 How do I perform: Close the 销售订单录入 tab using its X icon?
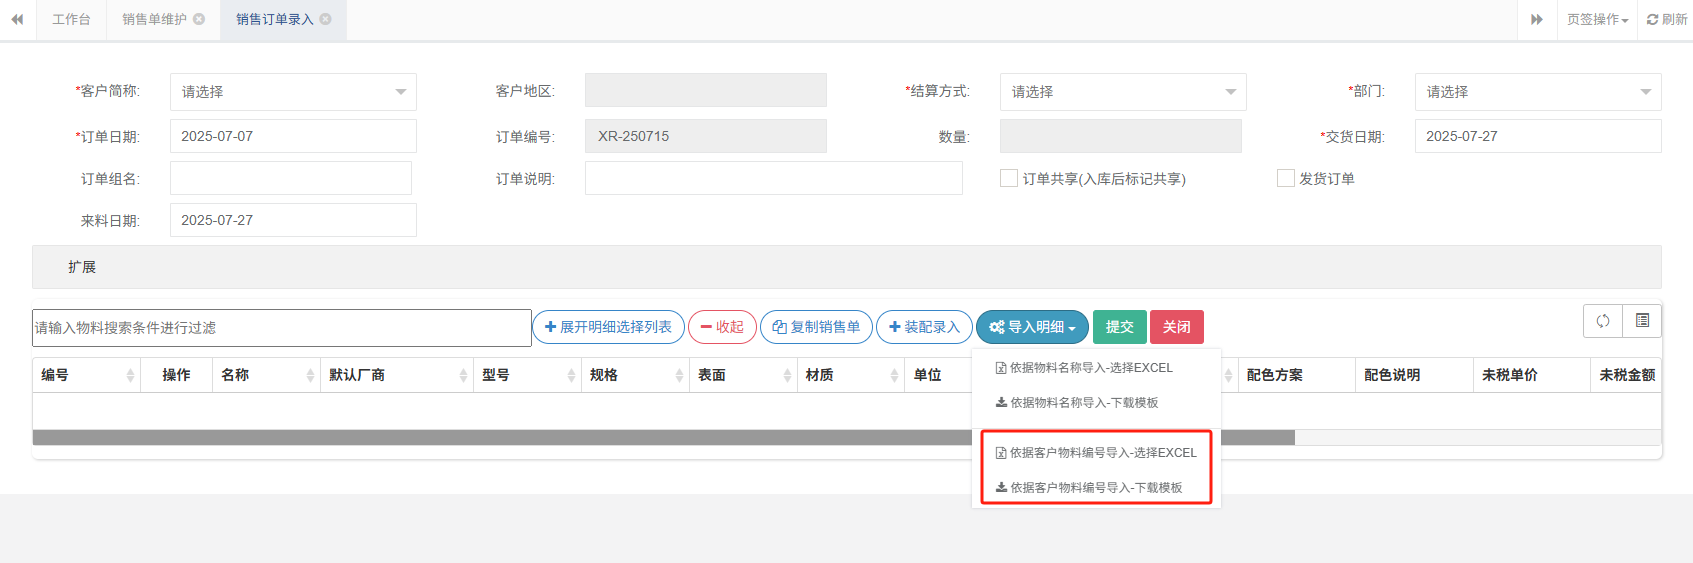click(325, 19)
